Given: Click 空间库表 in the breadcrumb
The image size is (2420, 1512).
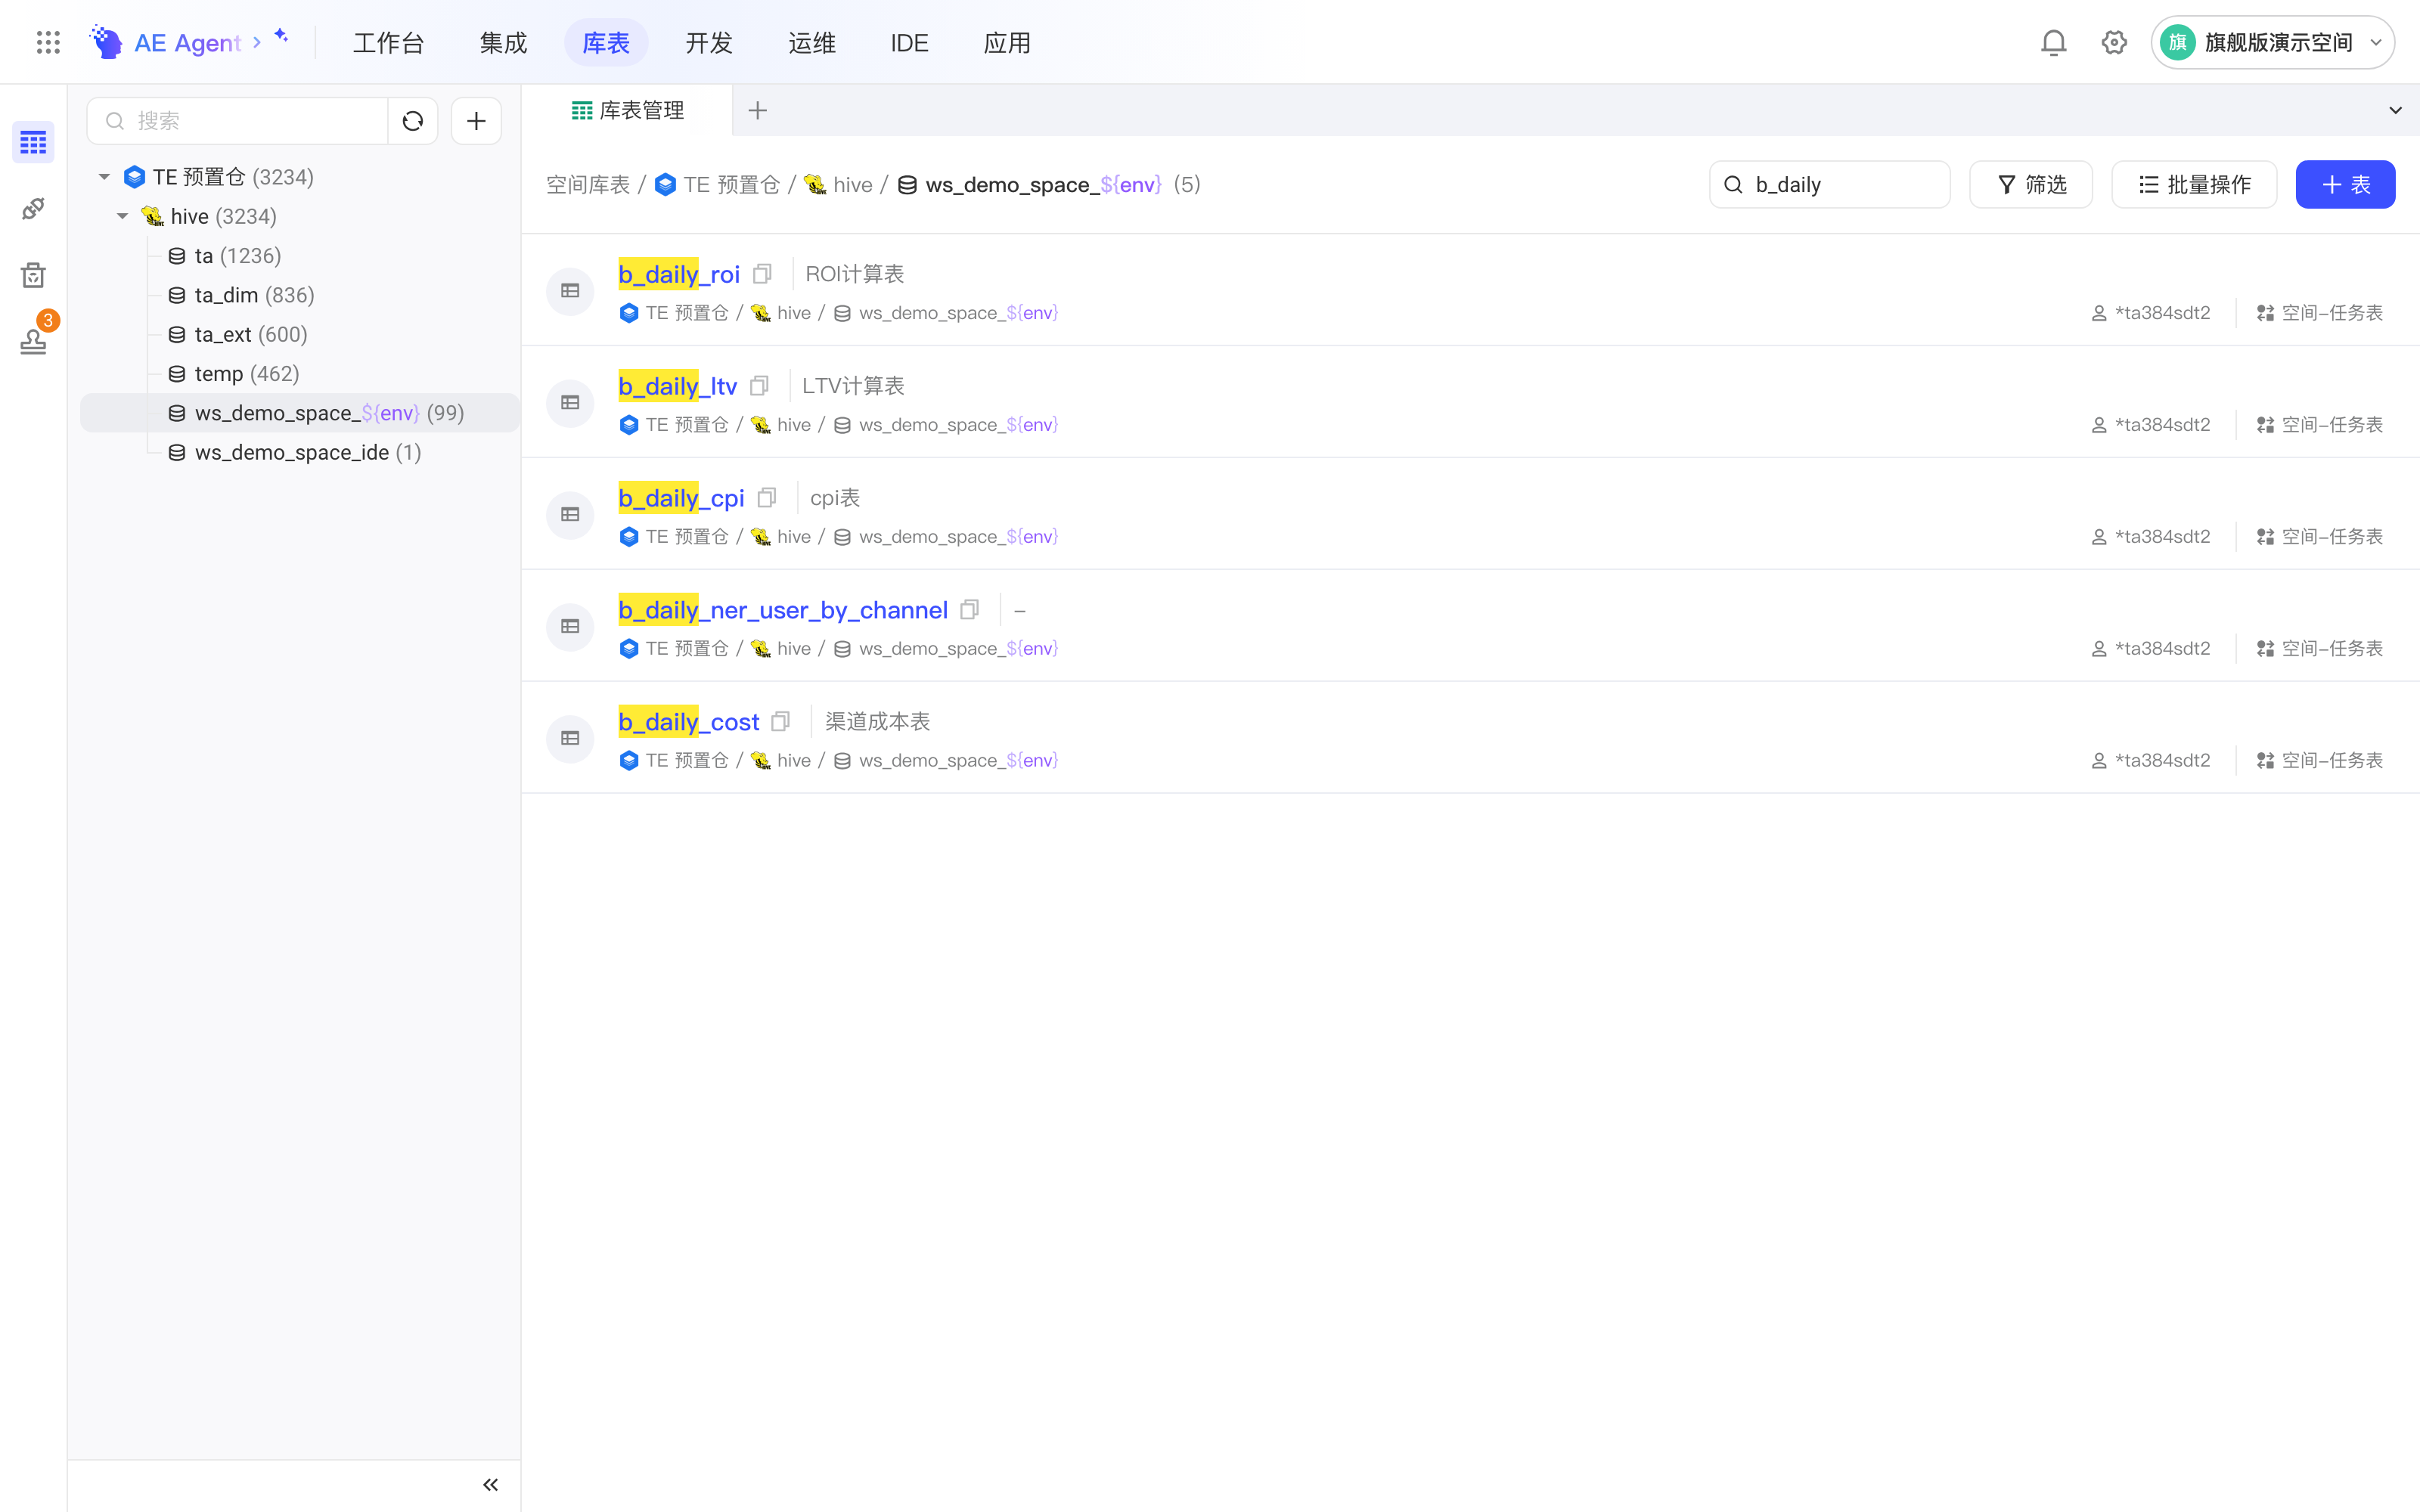Looking at the screenshot, I should 588,184.
